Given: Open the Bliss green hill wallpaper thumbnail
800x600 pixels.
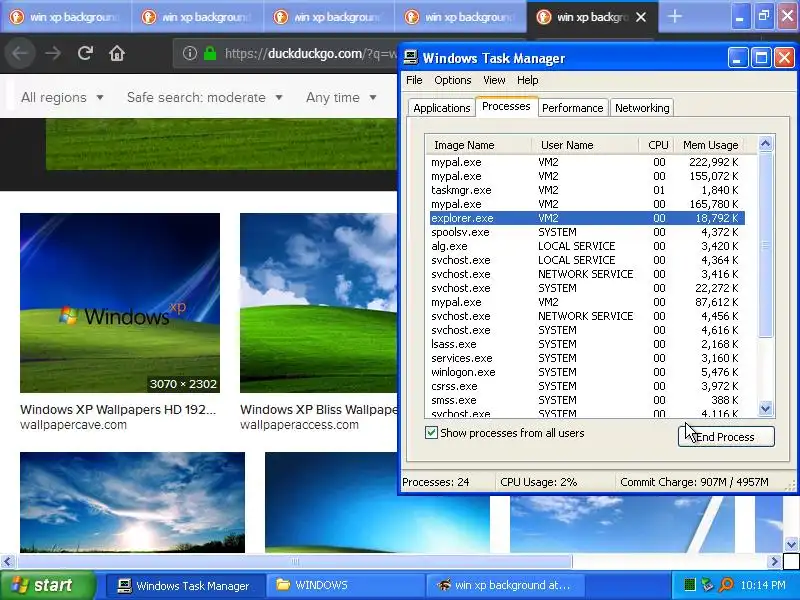Looking at the screenshot, I should pos(318,303).
